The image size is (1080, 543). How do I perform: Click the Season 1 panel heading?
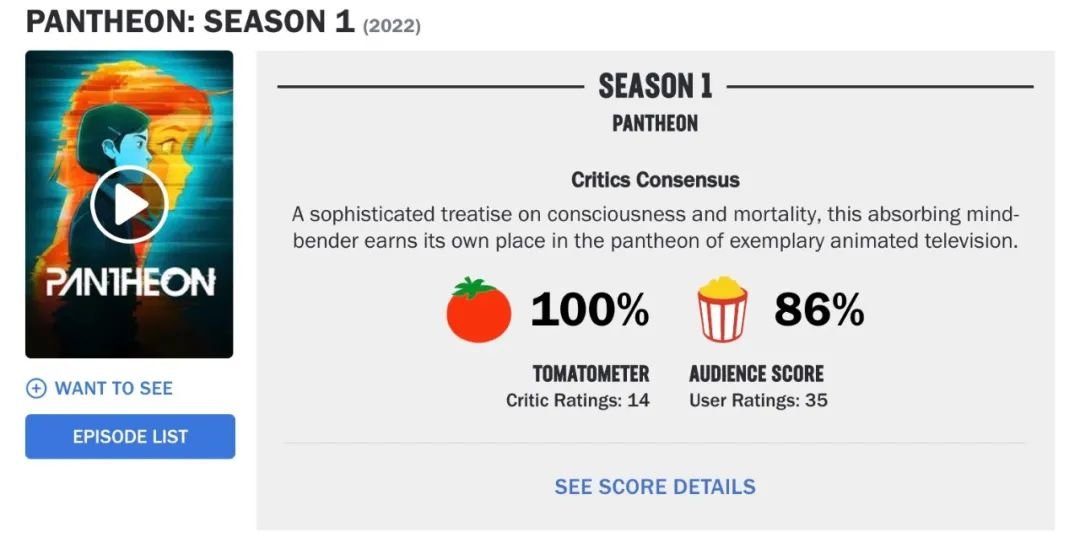click(655, 87)
